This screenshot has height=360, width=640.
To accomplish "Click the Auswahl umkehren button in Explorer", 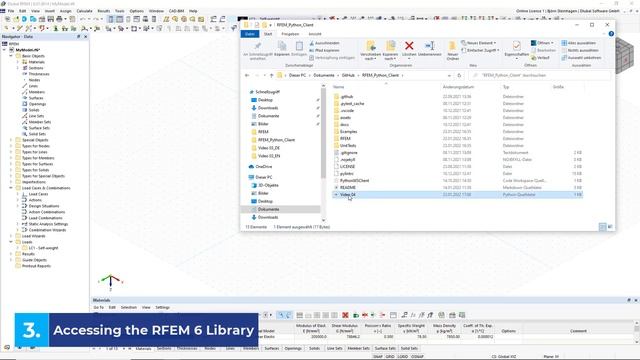I will coord(581,58).
